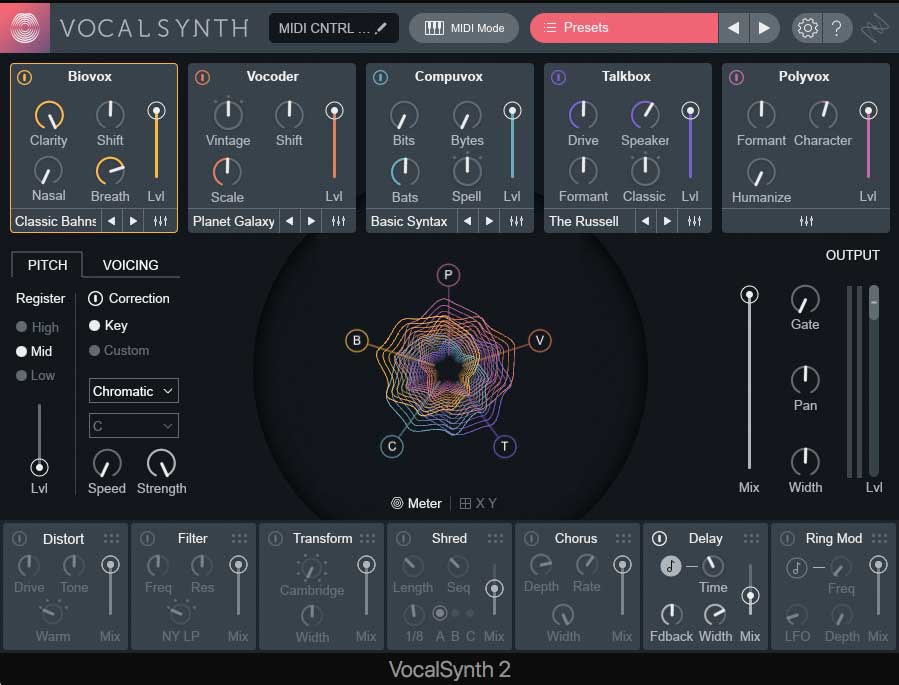Expand the C key dropdown
Screen dimensions: 899x685
pyautogui.click(x=134, y=426)
